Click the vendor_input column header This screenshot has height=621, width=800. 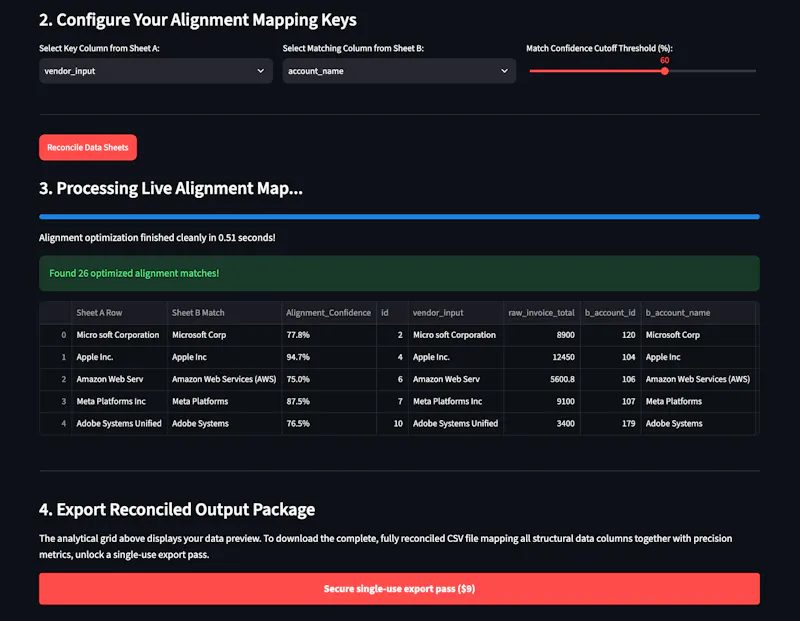(x=455, y=313)
